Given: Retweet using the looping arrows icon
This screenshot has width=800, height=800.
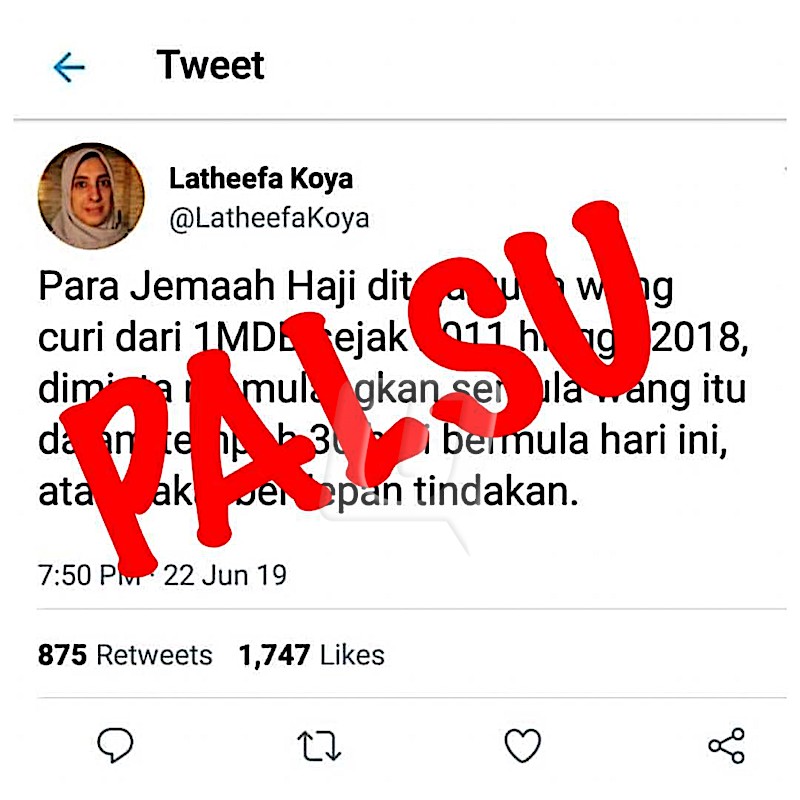Looking at the screenshot, I should [x=319, y=746].
